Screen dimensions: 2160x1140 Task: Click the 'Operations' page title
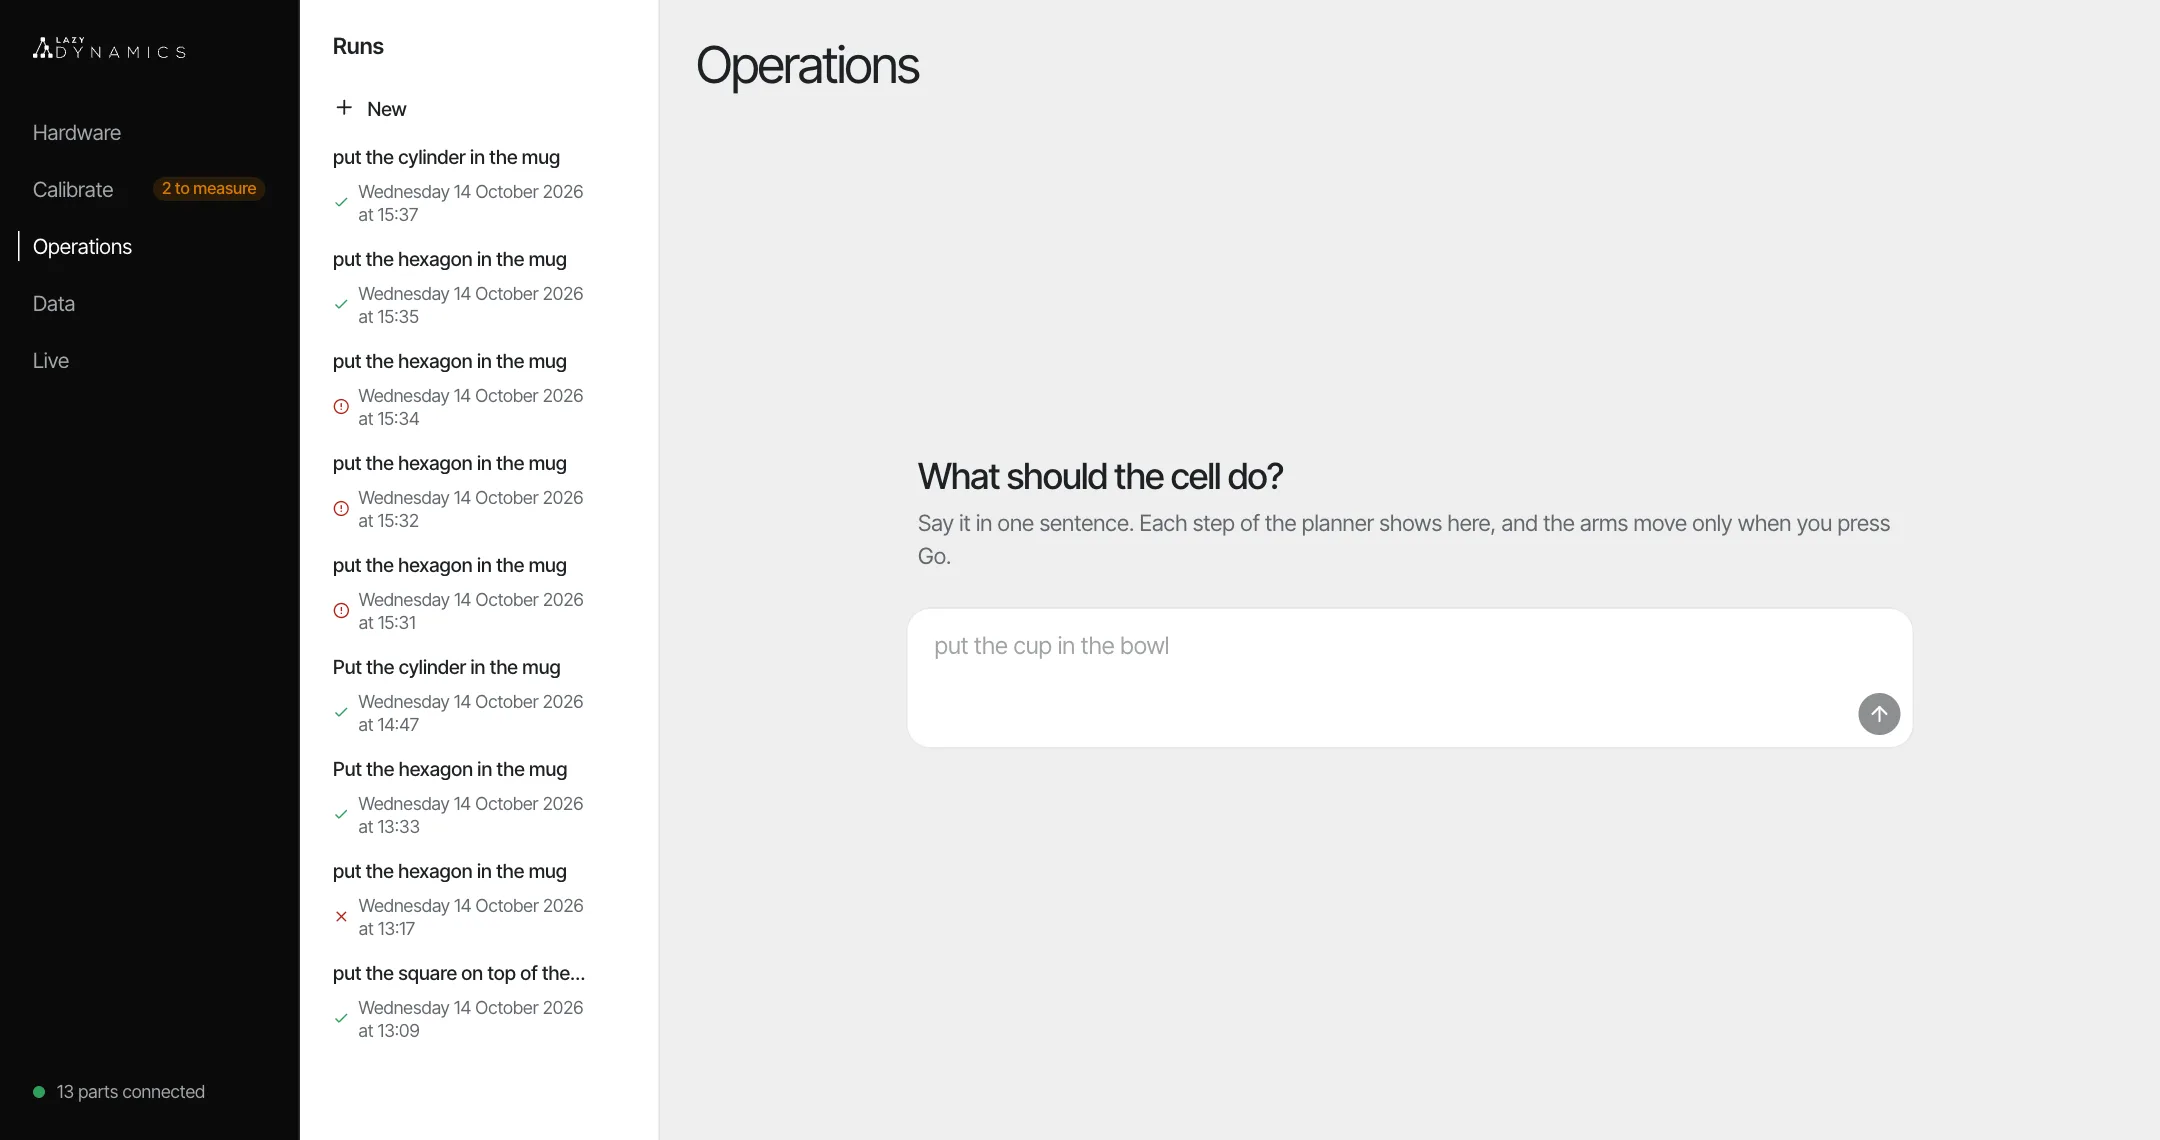pos(807,66)
